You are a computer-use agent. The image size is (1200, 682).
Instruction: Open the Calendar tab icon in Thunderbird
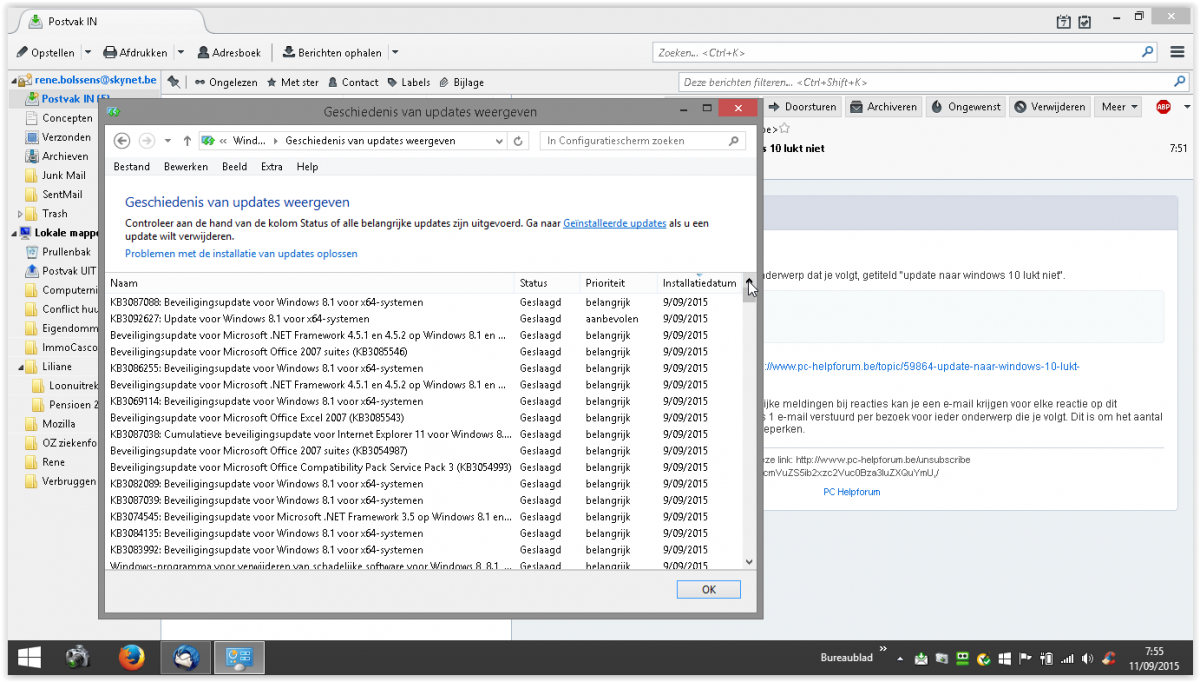(x=1064, y=21)
